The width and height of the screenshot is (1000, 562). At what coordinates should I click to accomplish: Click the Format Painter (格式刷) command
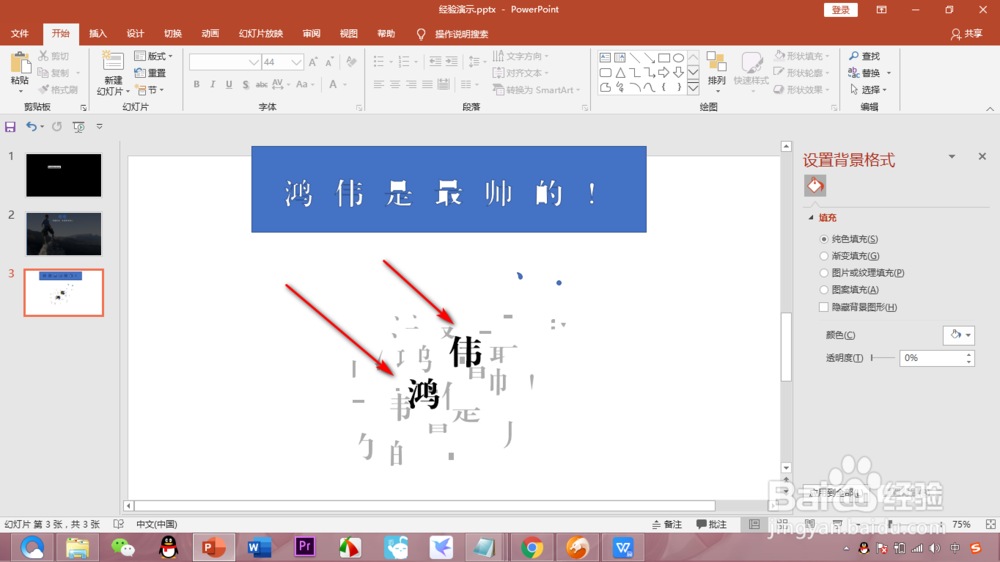pos(57,89)
